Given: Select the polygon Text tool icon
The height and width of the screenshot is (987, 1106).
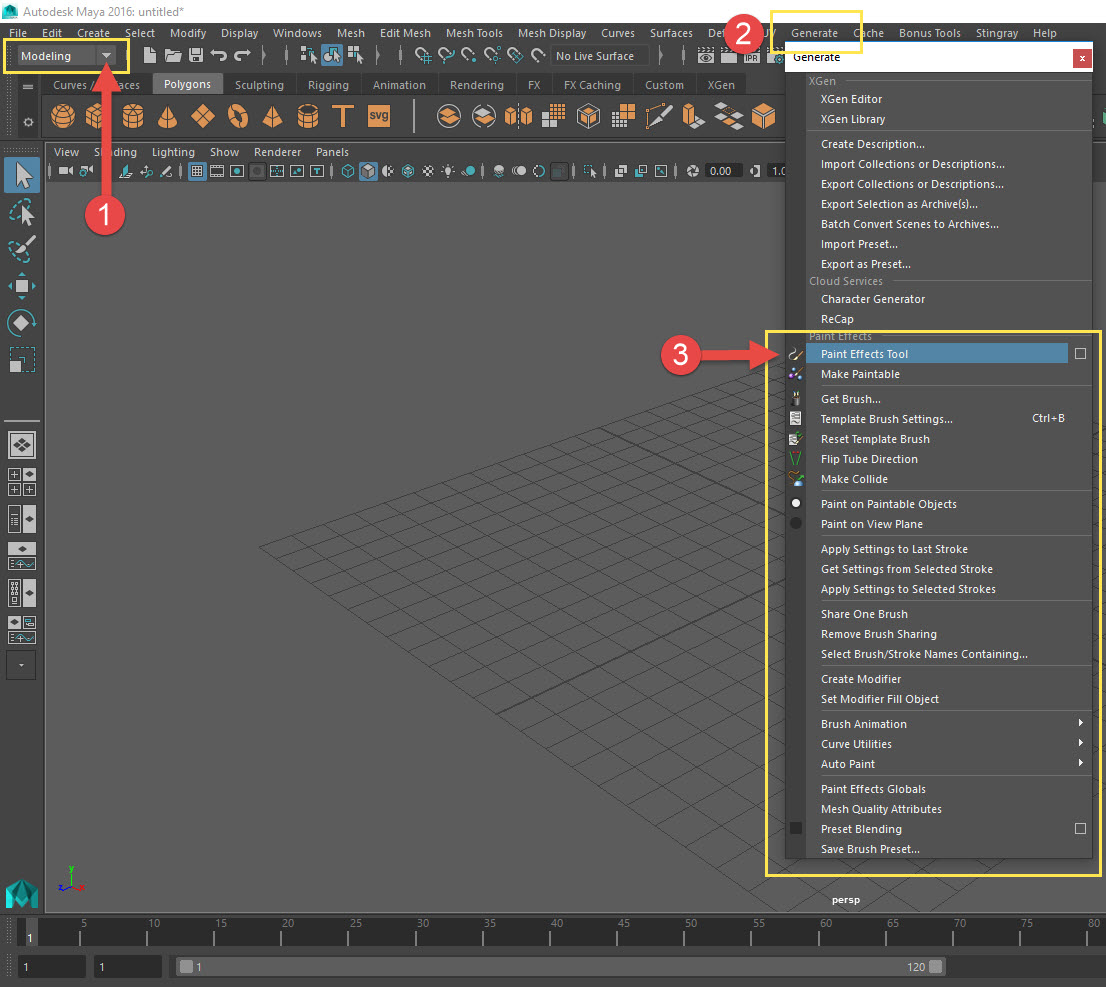Looking at the screenshot, I should coord(343,115).
